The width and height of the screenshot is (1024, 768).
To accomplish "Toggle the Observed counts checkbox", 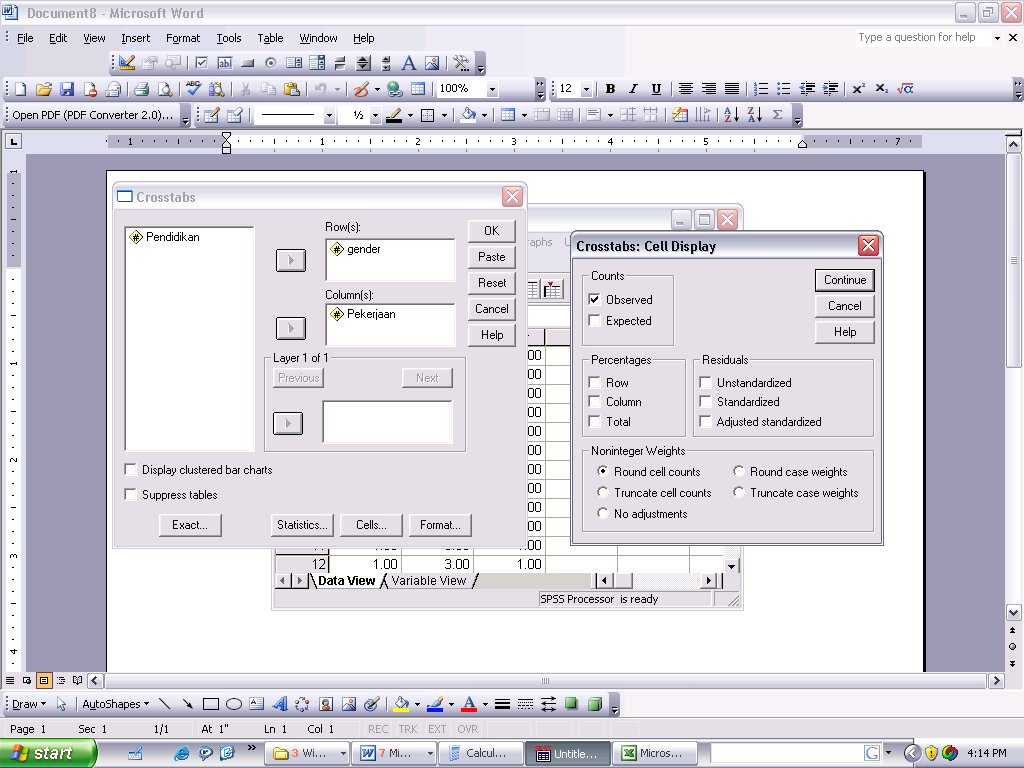I will tap(594, 300).
